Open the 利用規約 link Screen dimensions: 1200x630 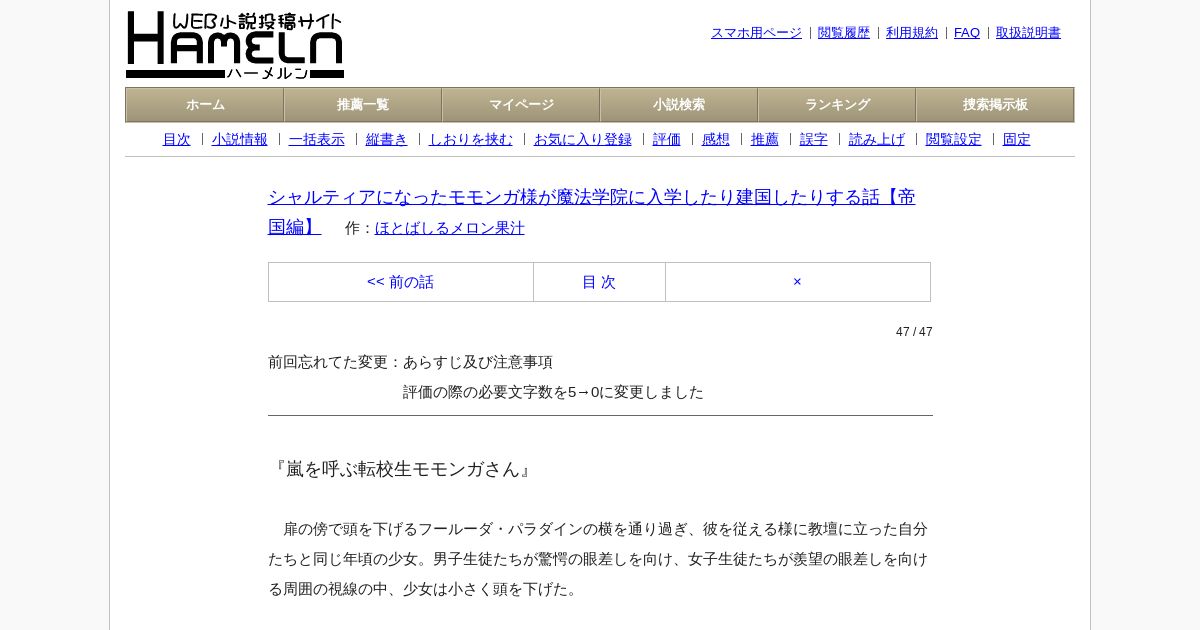pyautogui.click(x=912, y=33)
